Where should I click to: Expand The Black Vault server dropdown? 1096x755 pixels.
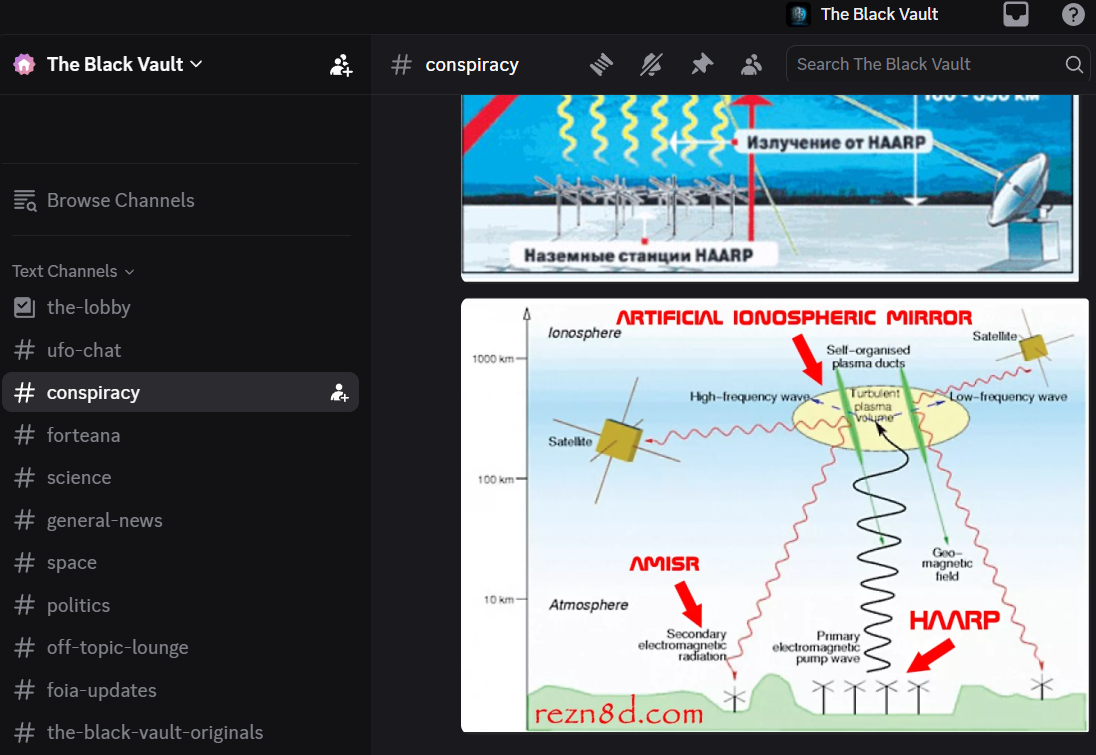196,64
